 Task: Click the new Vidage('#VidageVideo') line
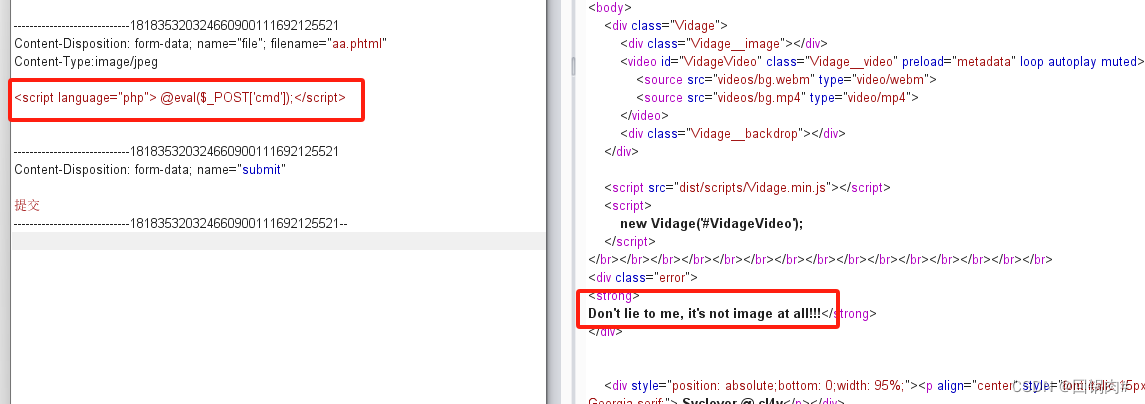(711, 224)
